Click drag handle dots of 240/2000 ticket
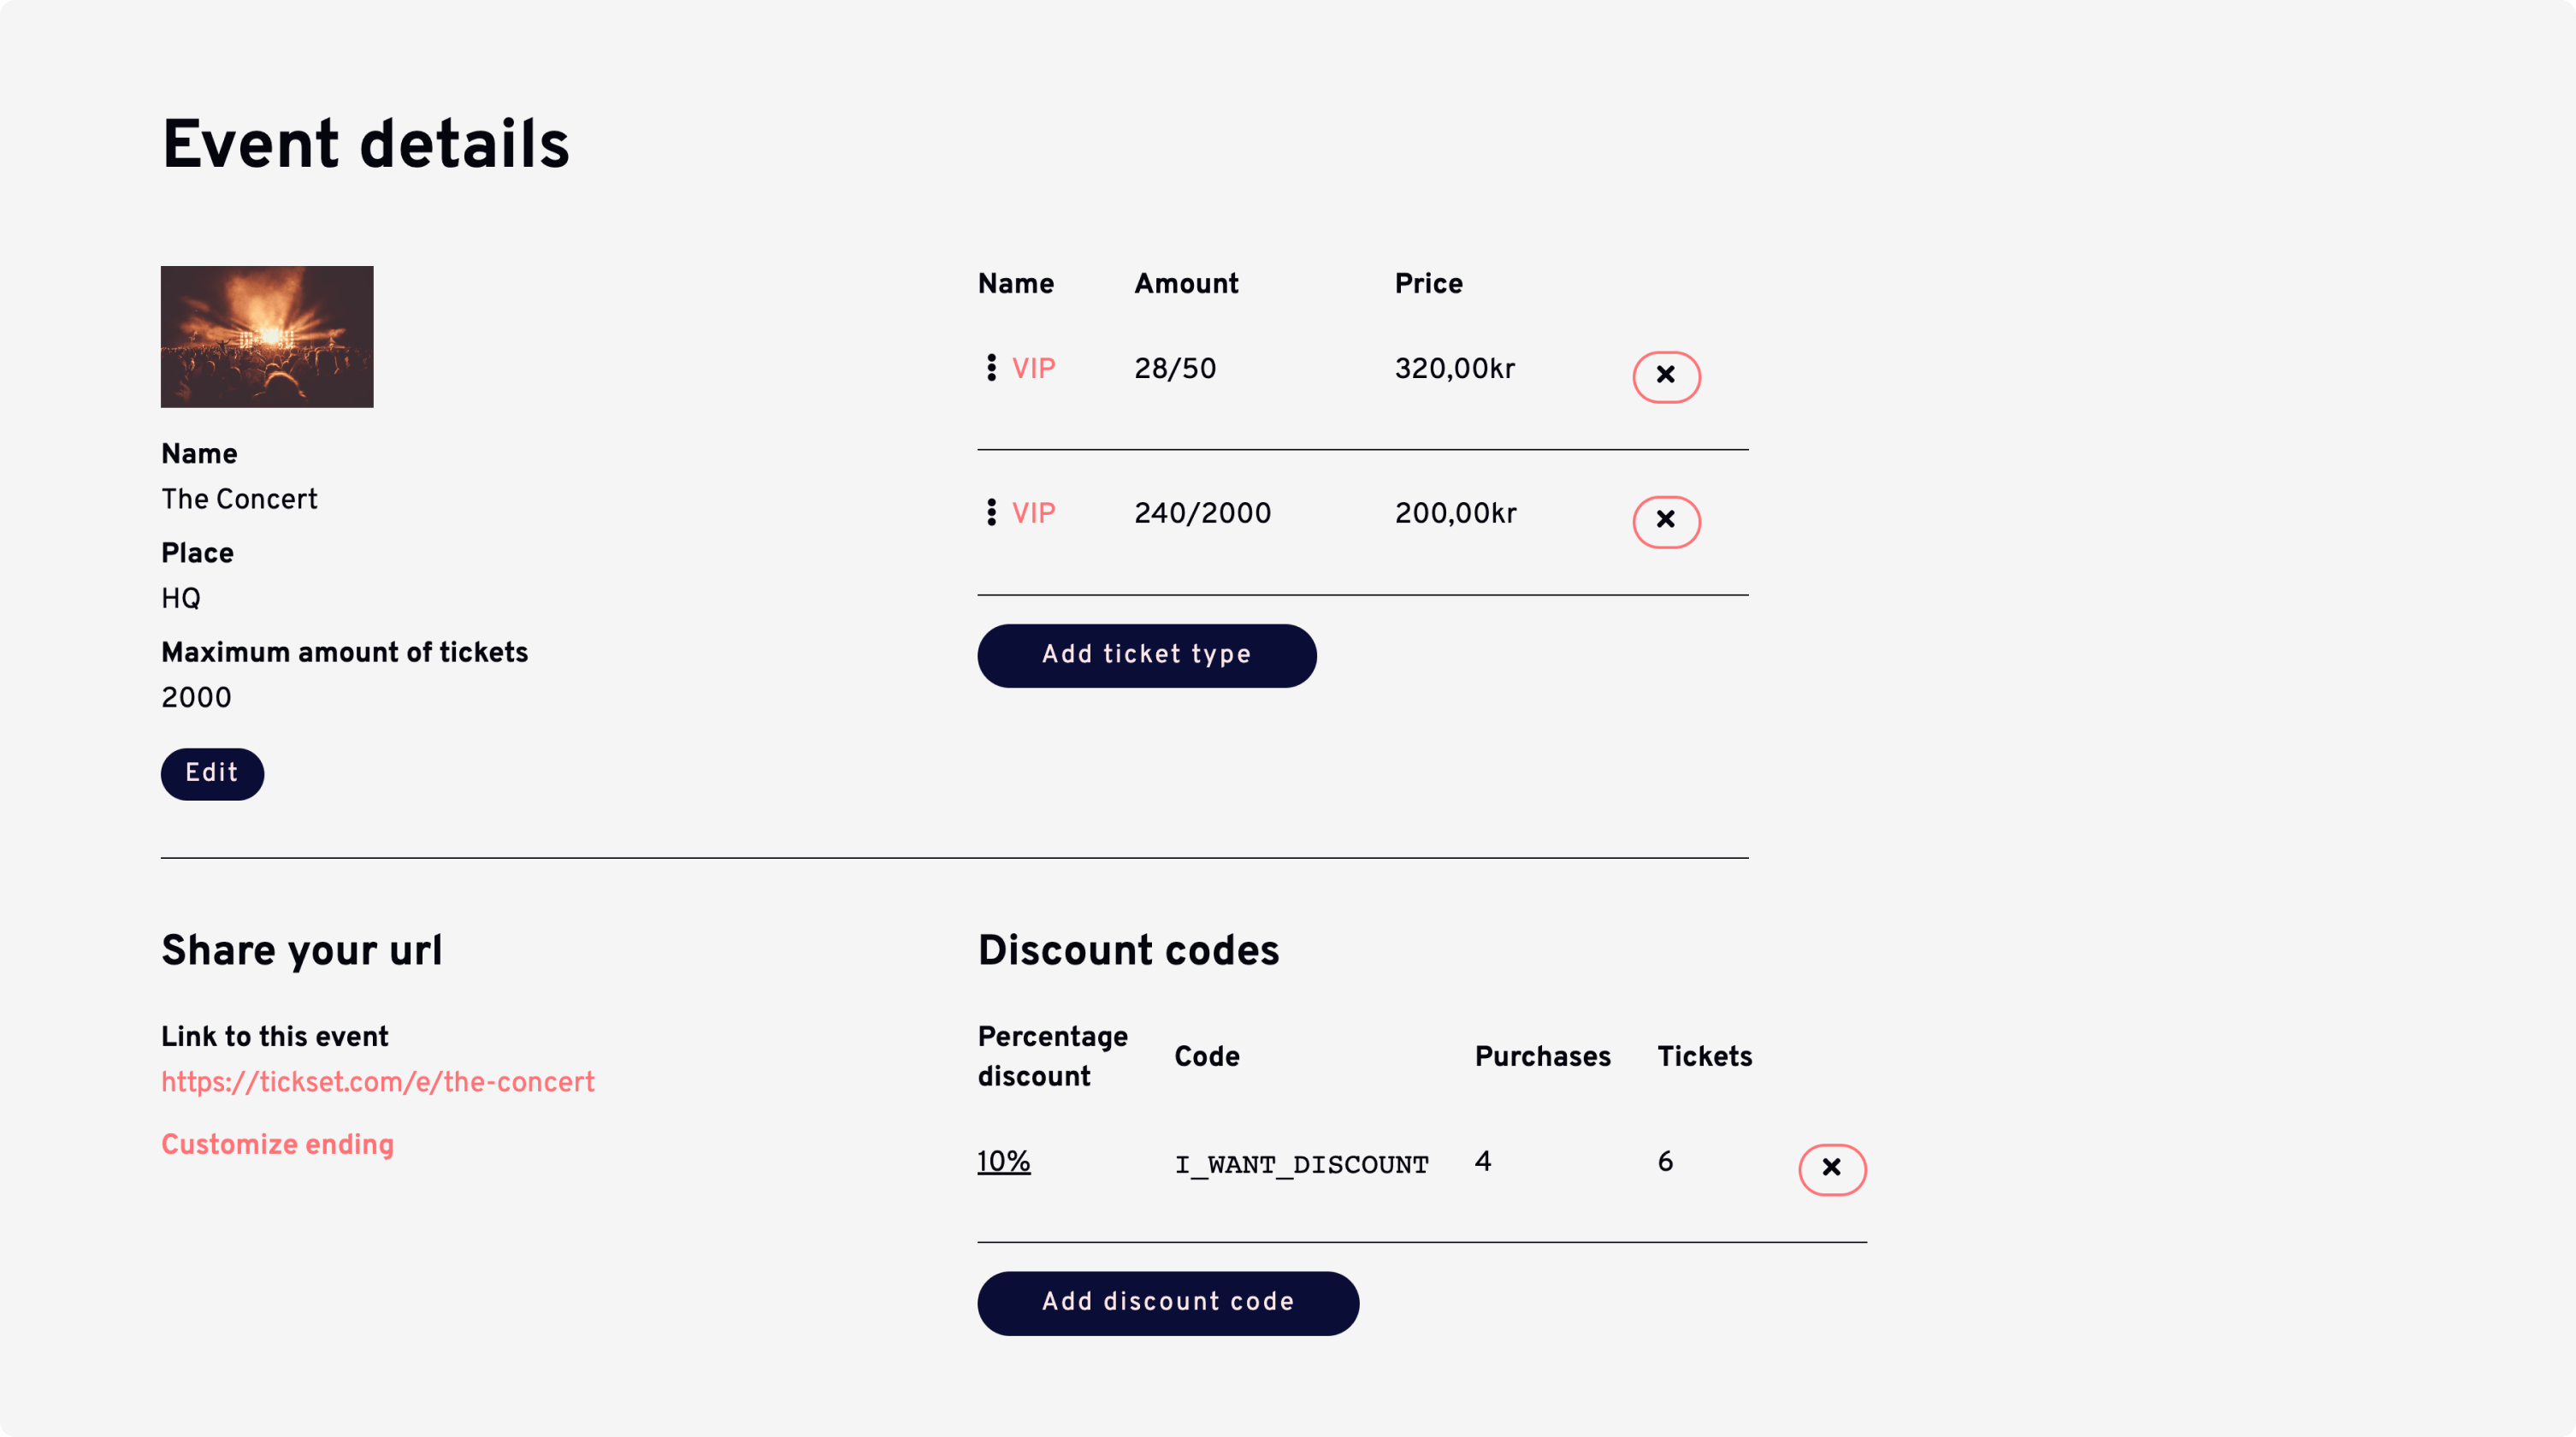The image size is (2576, 1437). tap(991, 513)
